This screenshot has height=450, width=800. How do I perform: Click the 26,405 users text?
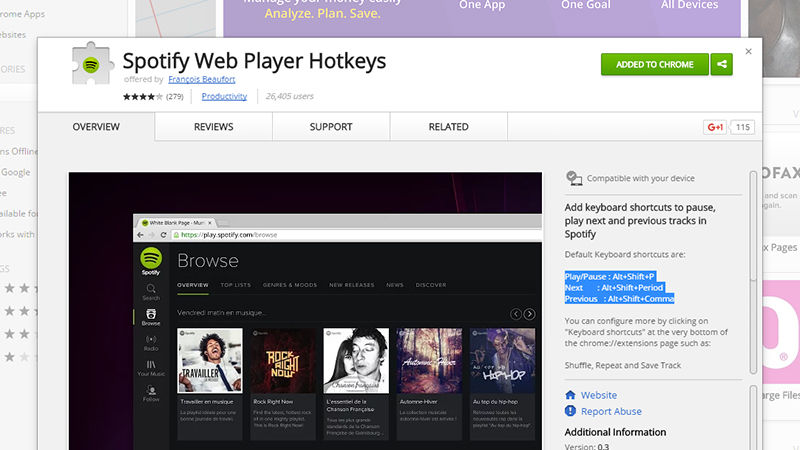point(289,96)
